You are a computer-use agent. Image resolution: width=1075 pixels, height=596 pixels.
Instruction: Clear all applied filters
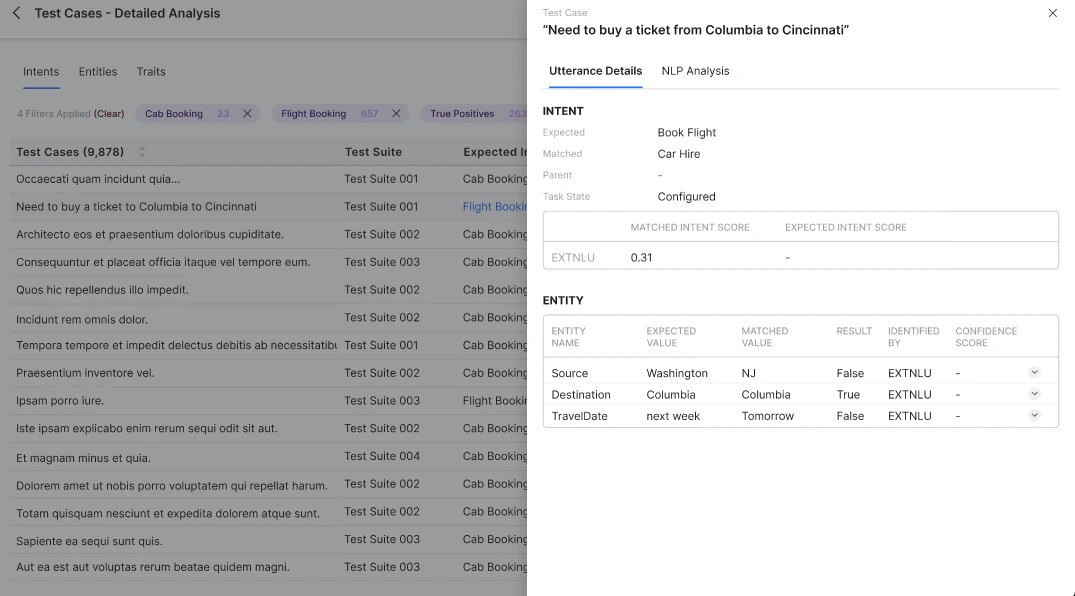pyautogui.click(x=109, y=114)
